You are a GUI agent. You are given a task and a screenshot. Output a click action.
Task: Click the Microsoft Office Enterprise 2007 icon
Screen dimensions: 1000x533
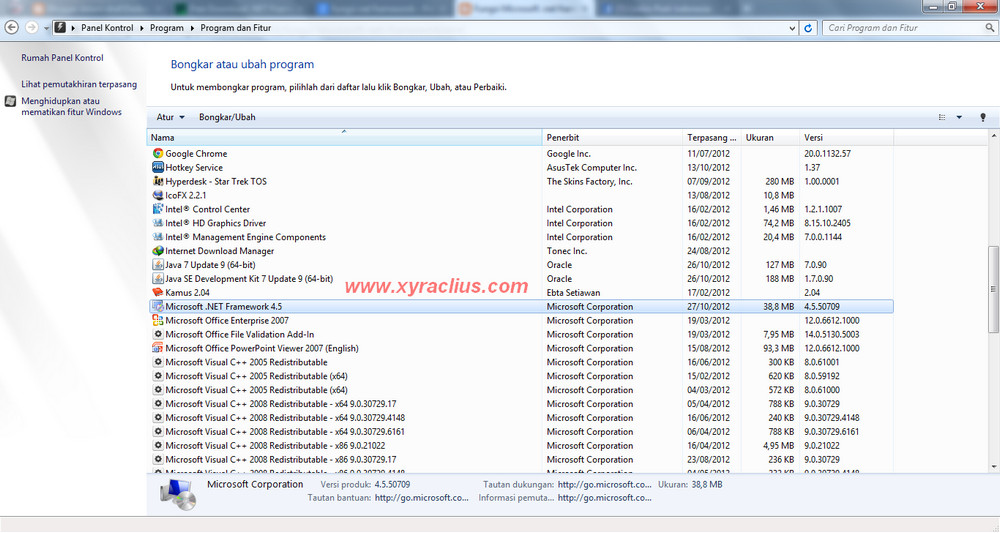pos(158,321)
